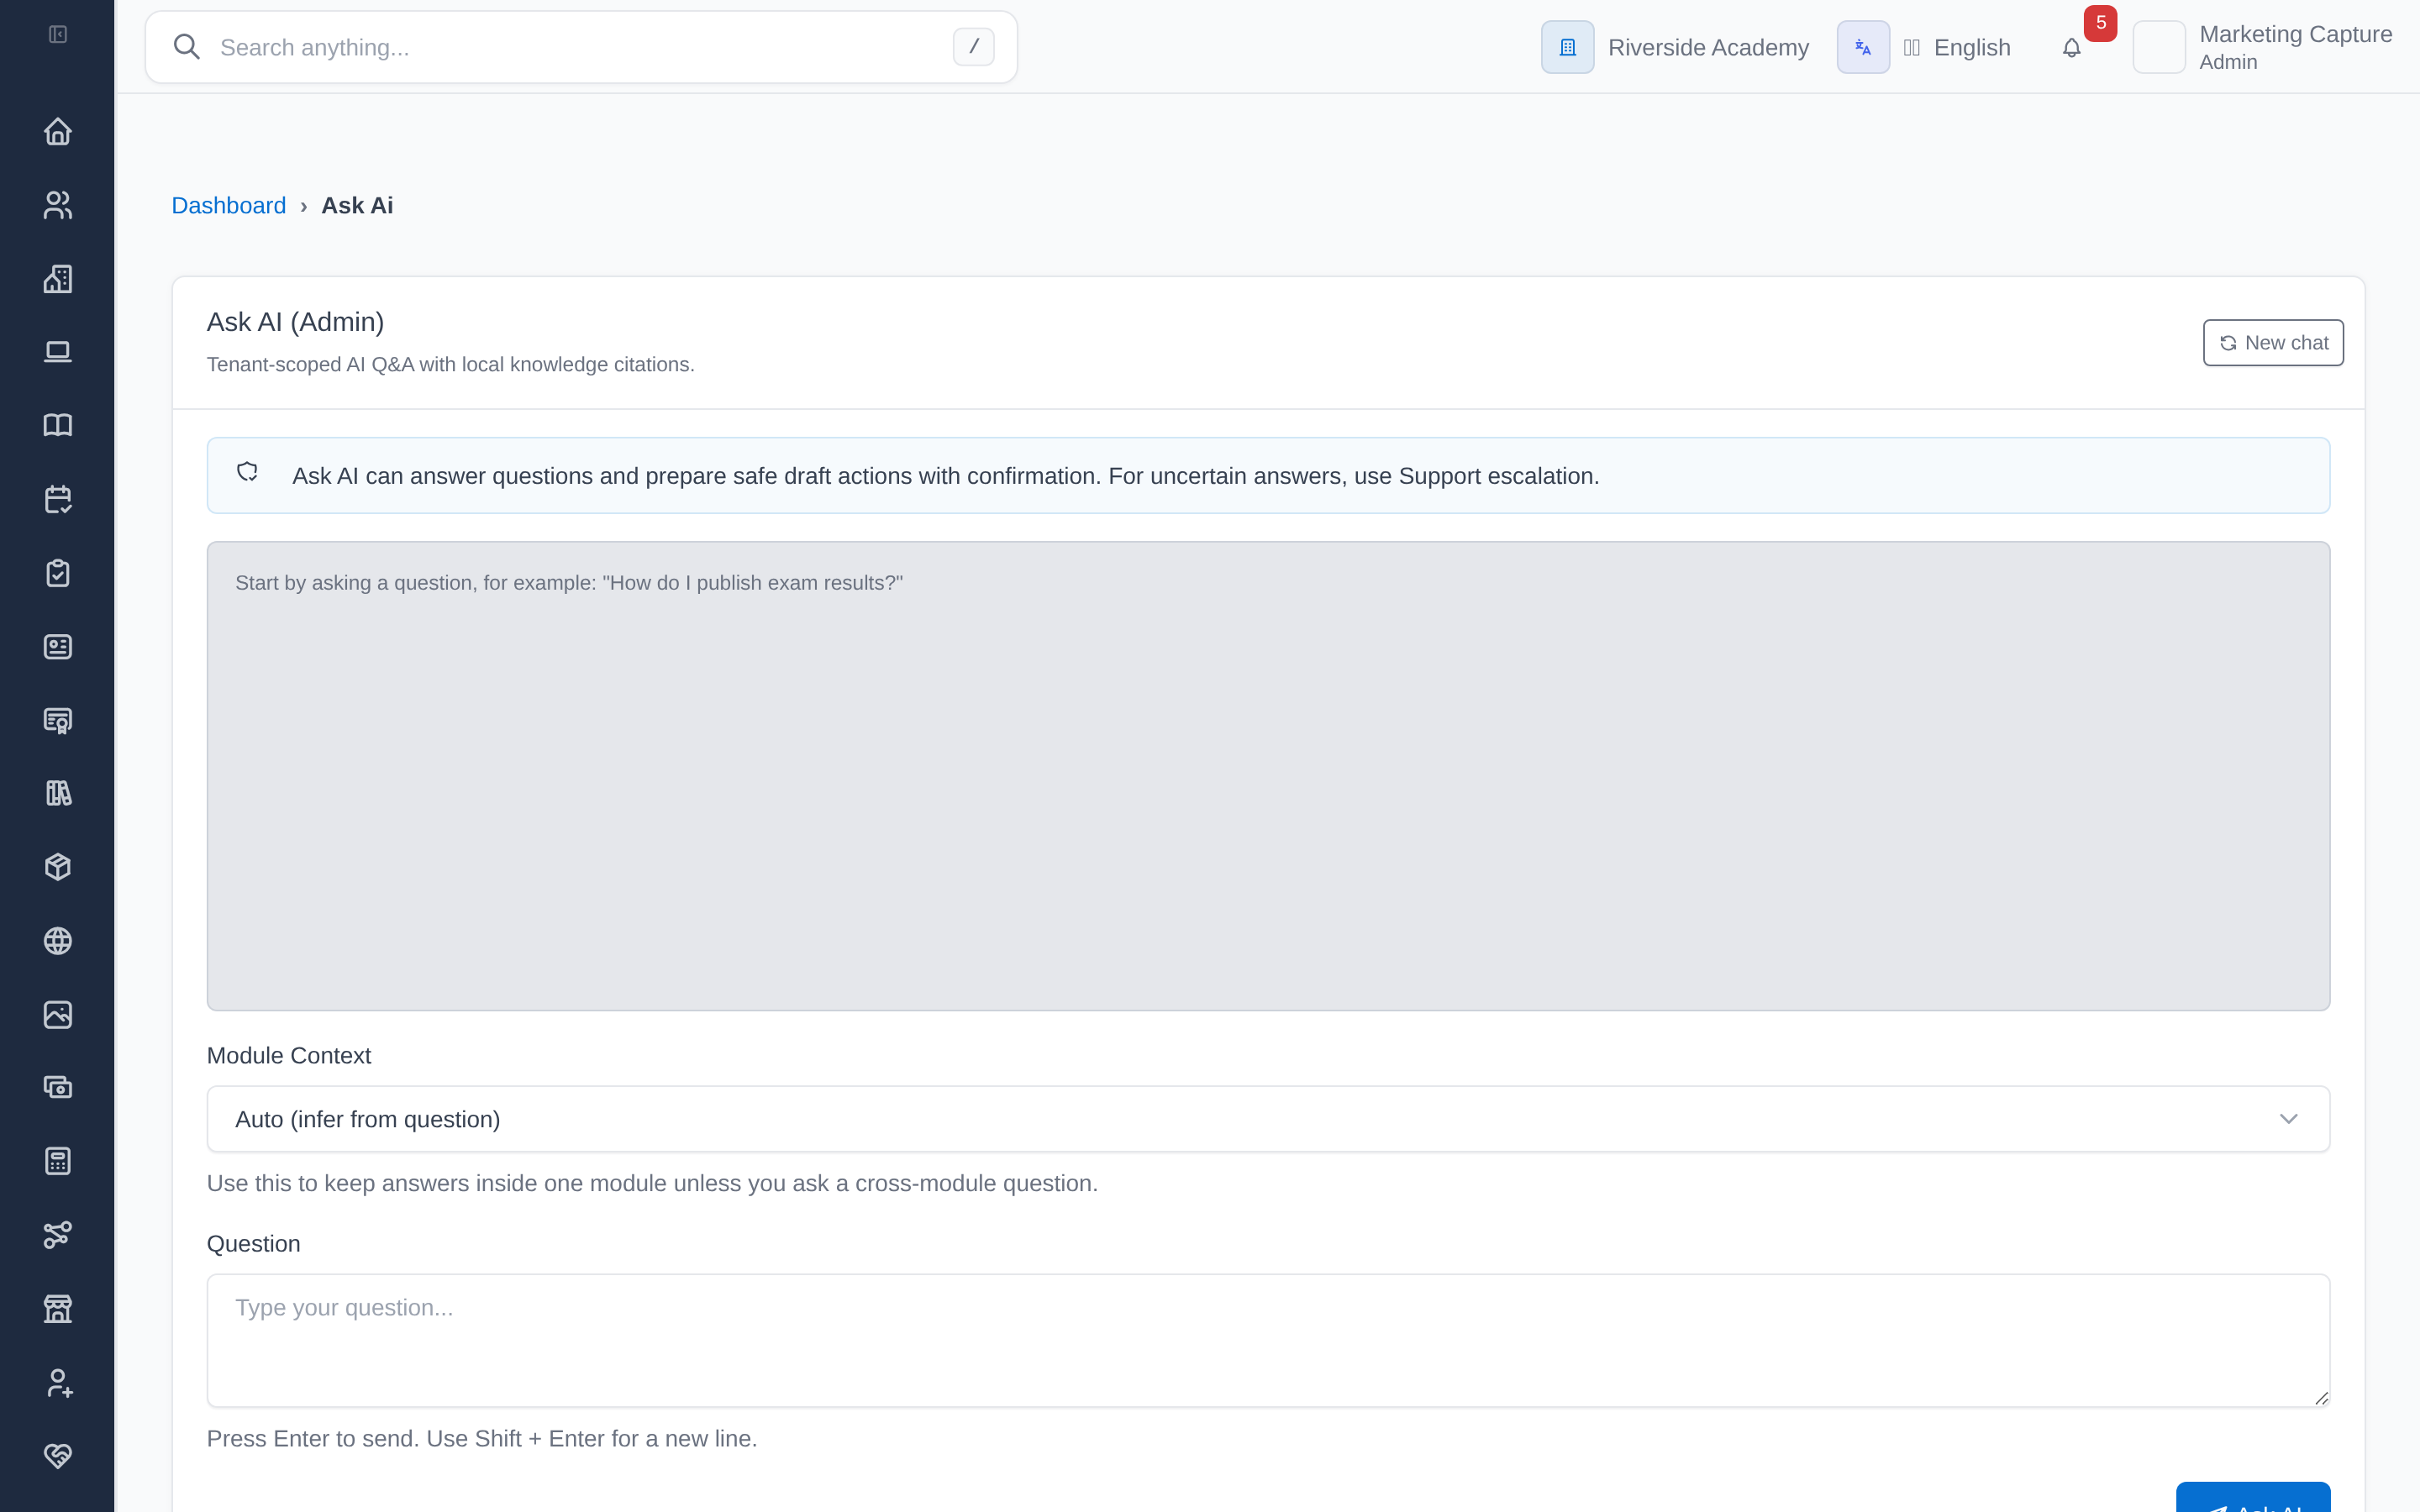Viewport: 2420px width, 1512px height.
Task: Open the ID card sidebar icon
Action: coord(58,646)
